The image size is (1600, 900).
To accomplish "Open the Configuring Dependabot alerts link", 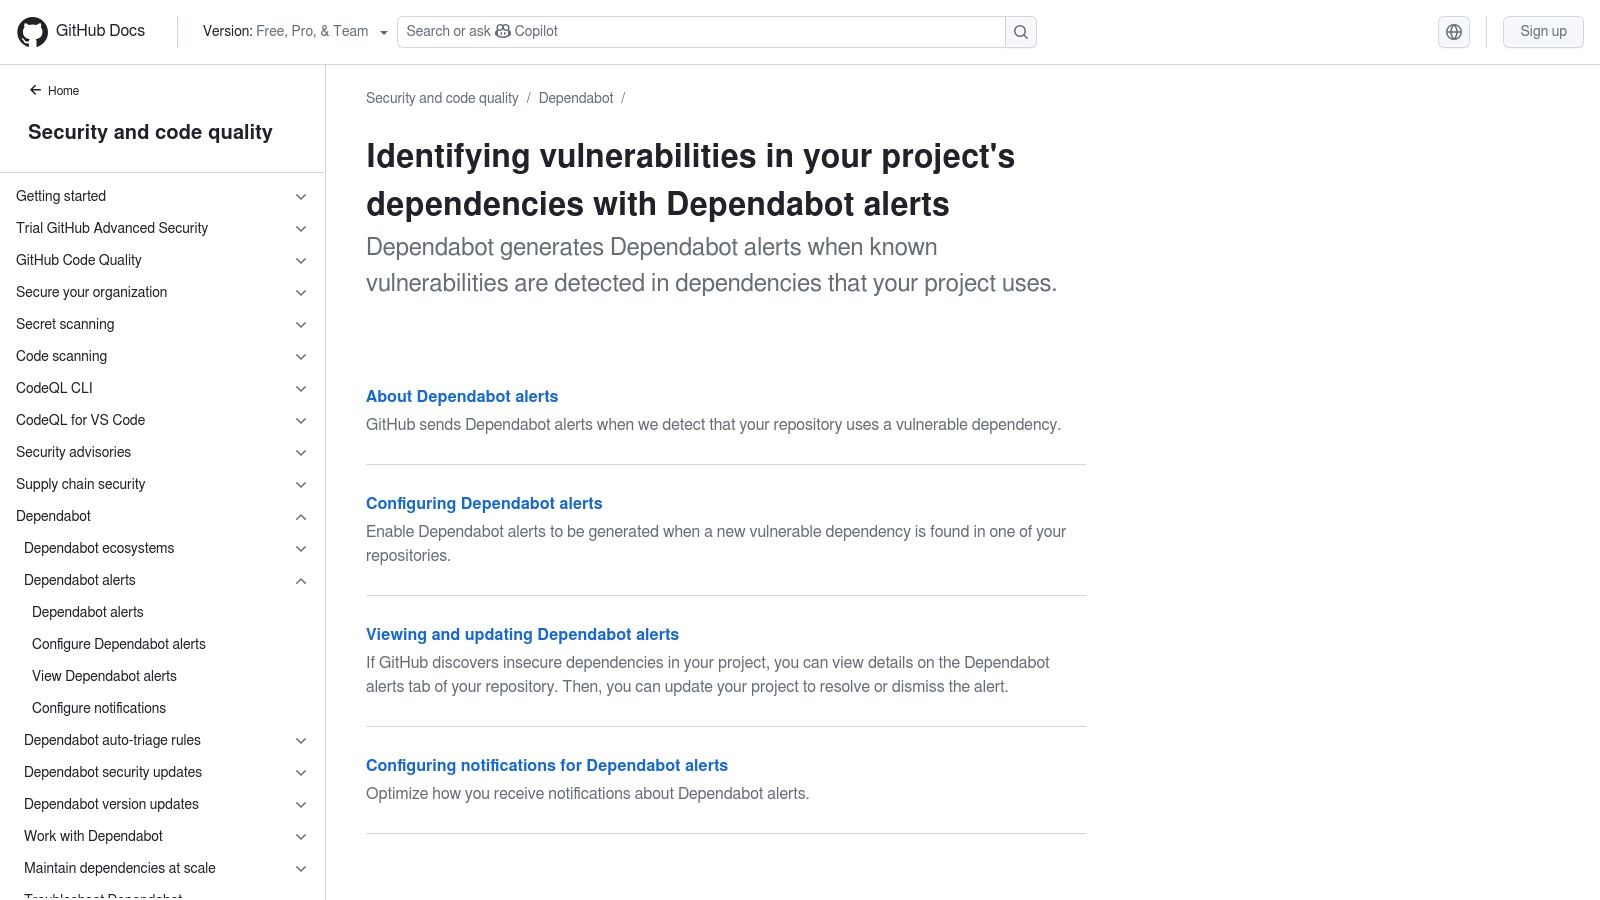I will tap(484, 503).
